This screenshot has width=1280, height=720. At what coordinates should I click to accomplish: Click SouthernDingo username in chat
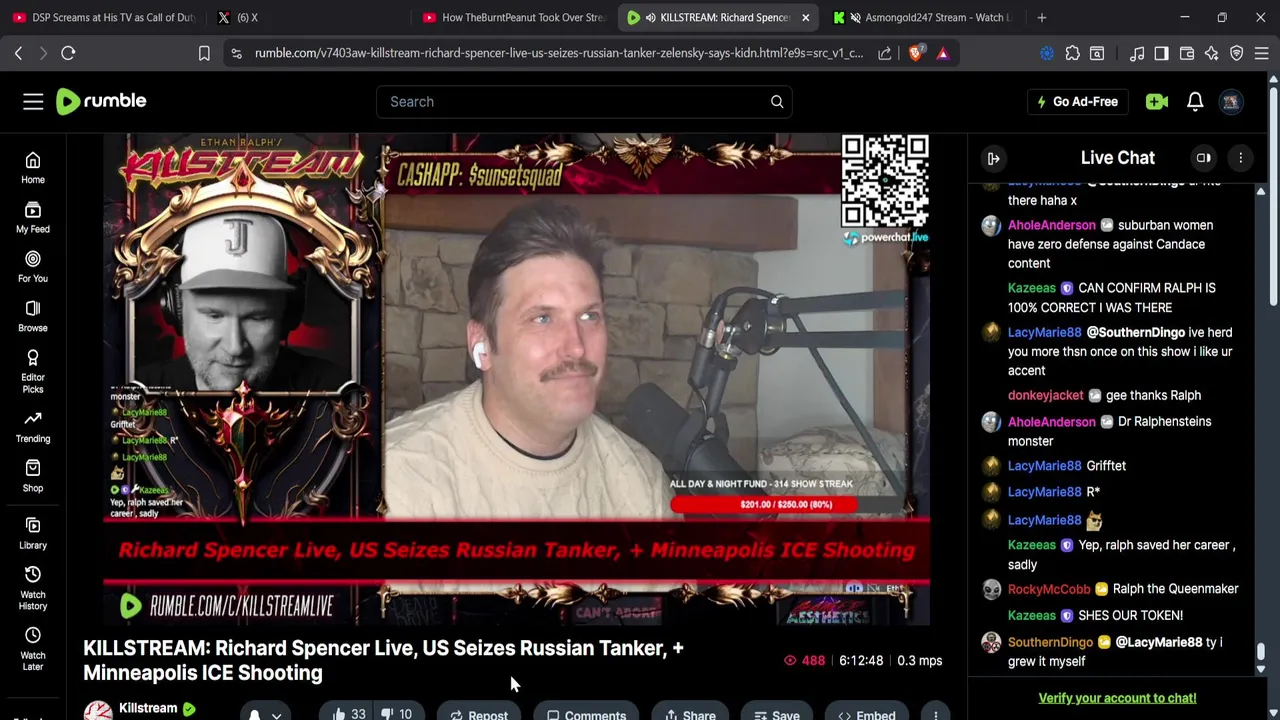point(1050,642)
